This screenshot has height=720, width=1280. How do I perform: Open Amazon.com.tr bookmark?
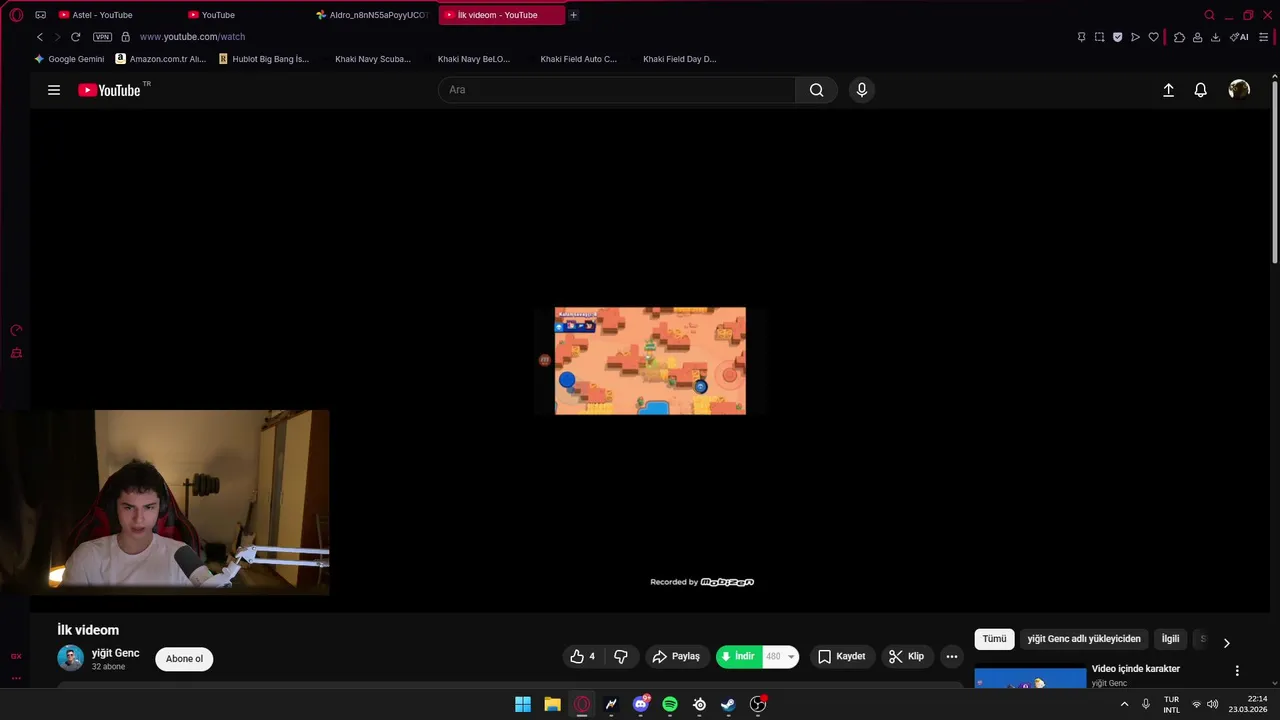tap(161, 59)
